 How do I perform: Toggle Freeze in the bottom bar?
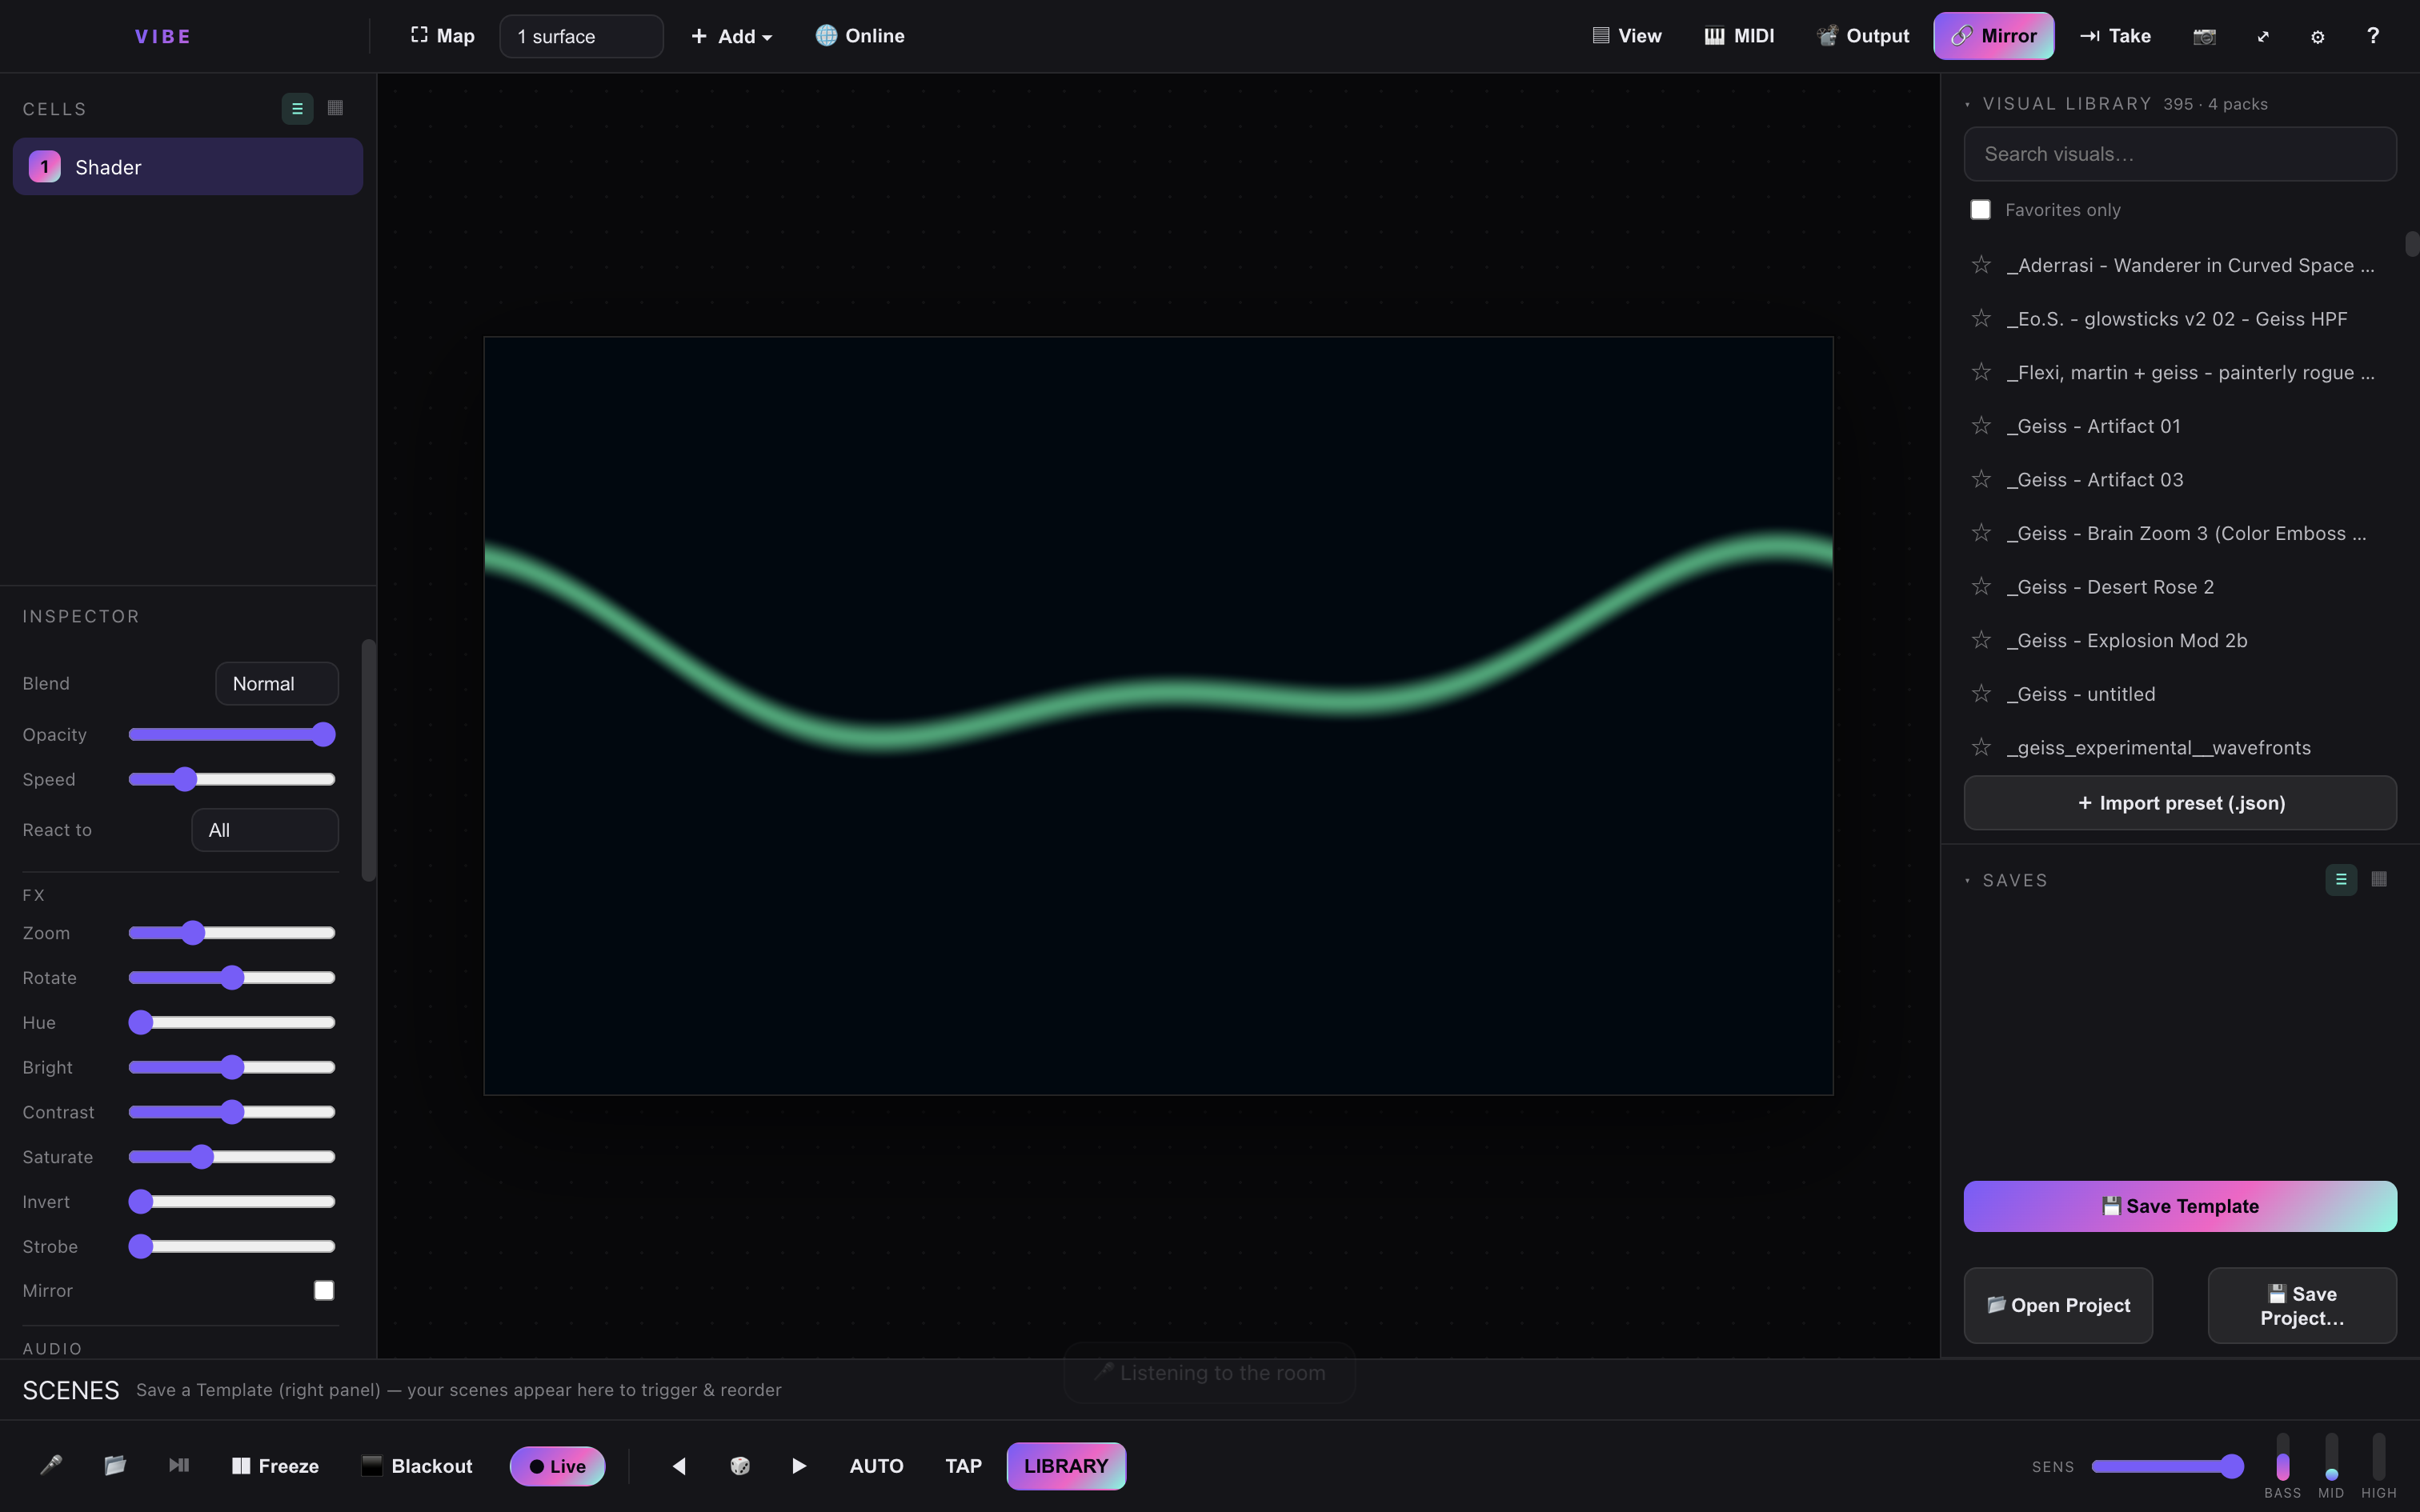[x=276, y=1466]
